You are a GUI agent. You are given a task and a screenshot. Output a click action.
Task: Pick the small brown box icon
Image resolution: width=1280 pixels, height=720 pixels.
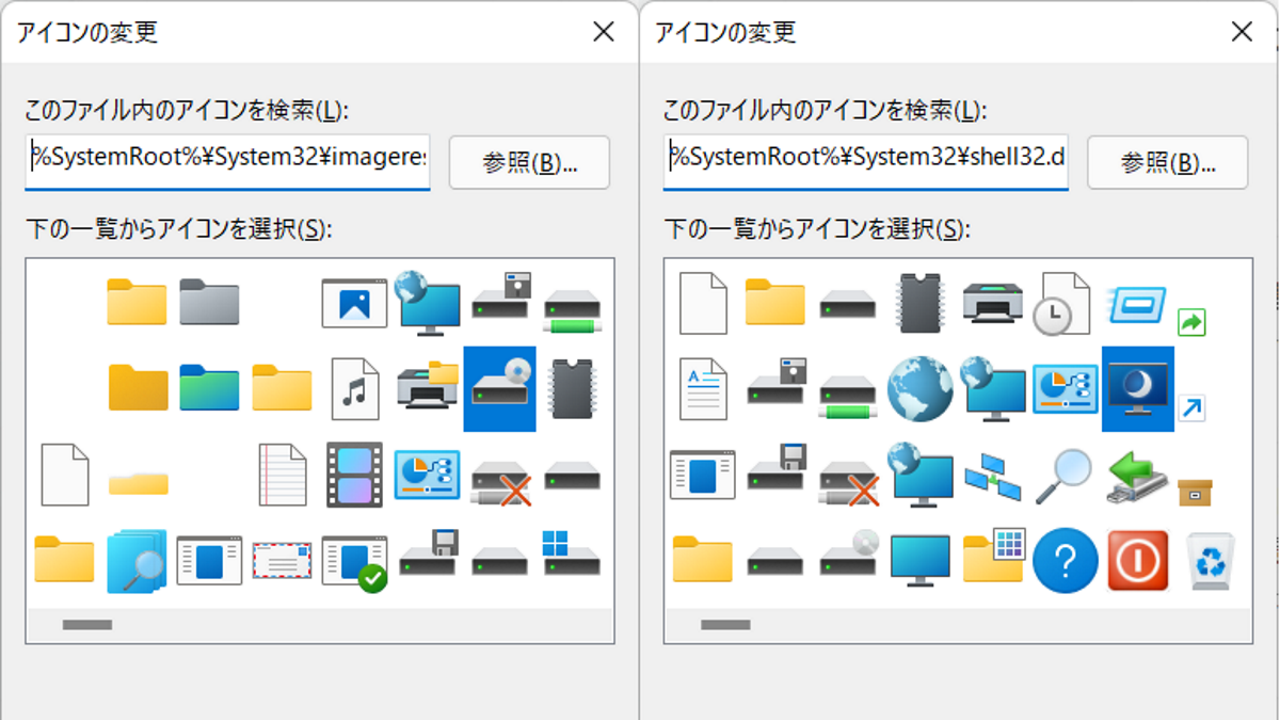[x=1195, y=493]
